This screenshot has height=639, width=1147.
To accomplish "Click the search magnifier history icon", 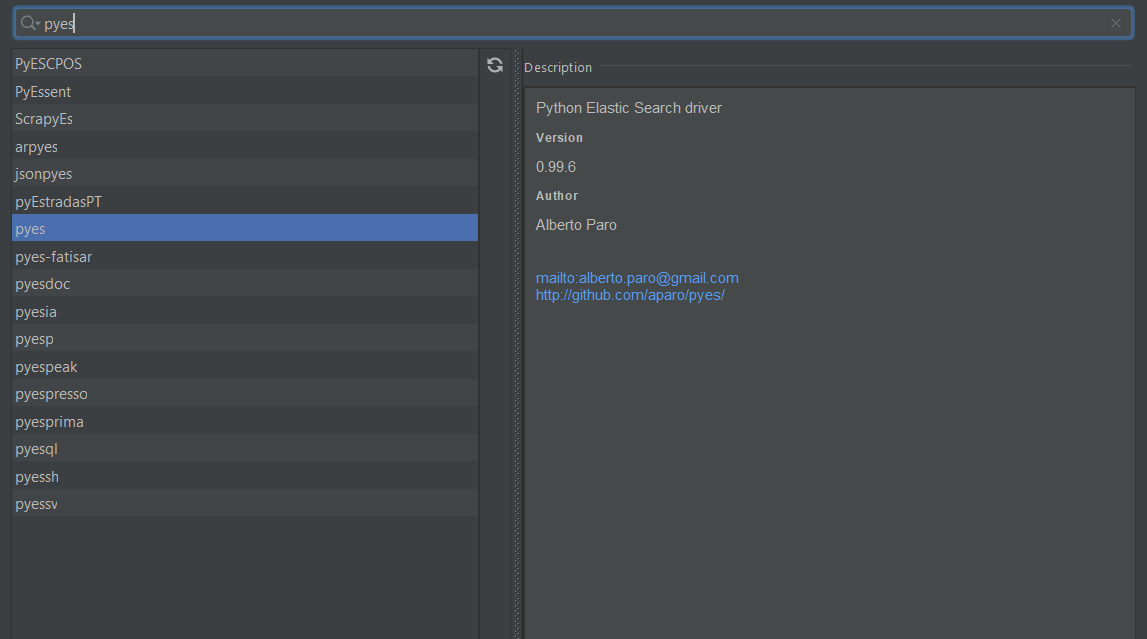I will click(29, 23).
